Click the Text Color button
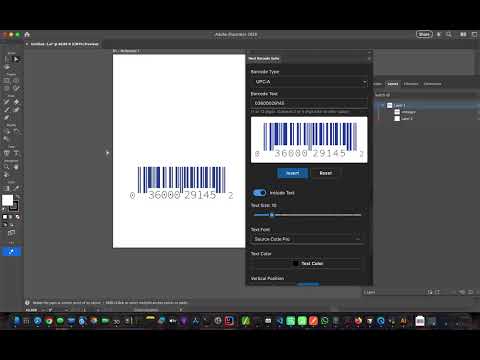Screen dimensions: 480x360 point(308,263)
